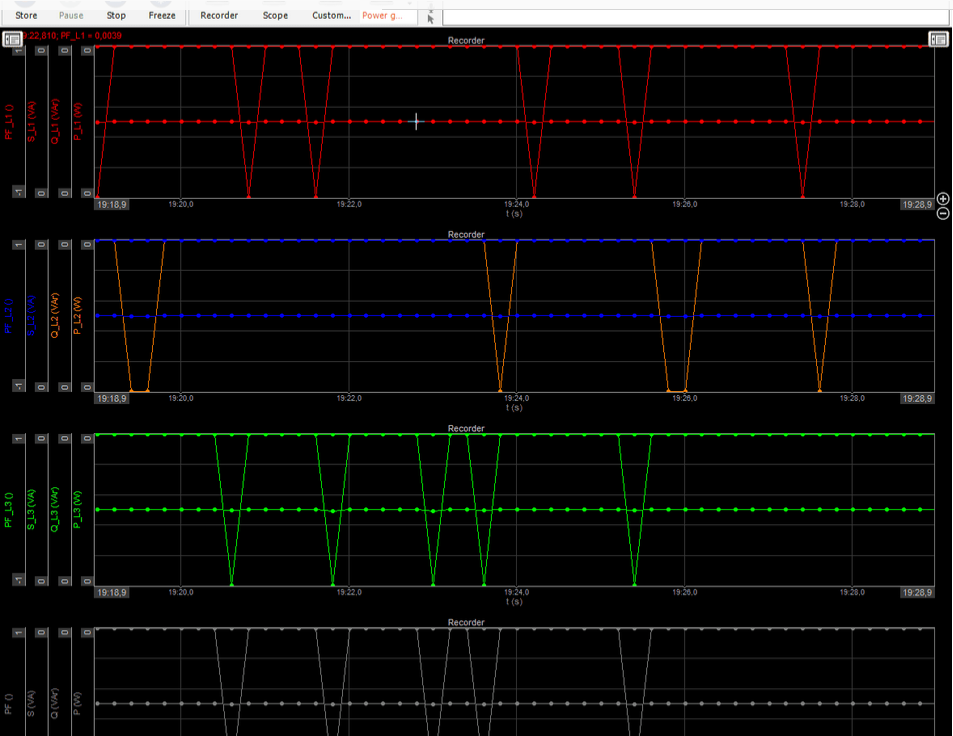The image size is (953, 736).
Task: Click the 19:18,9 start time of the L3 chart
Action: tap(112, 593)
